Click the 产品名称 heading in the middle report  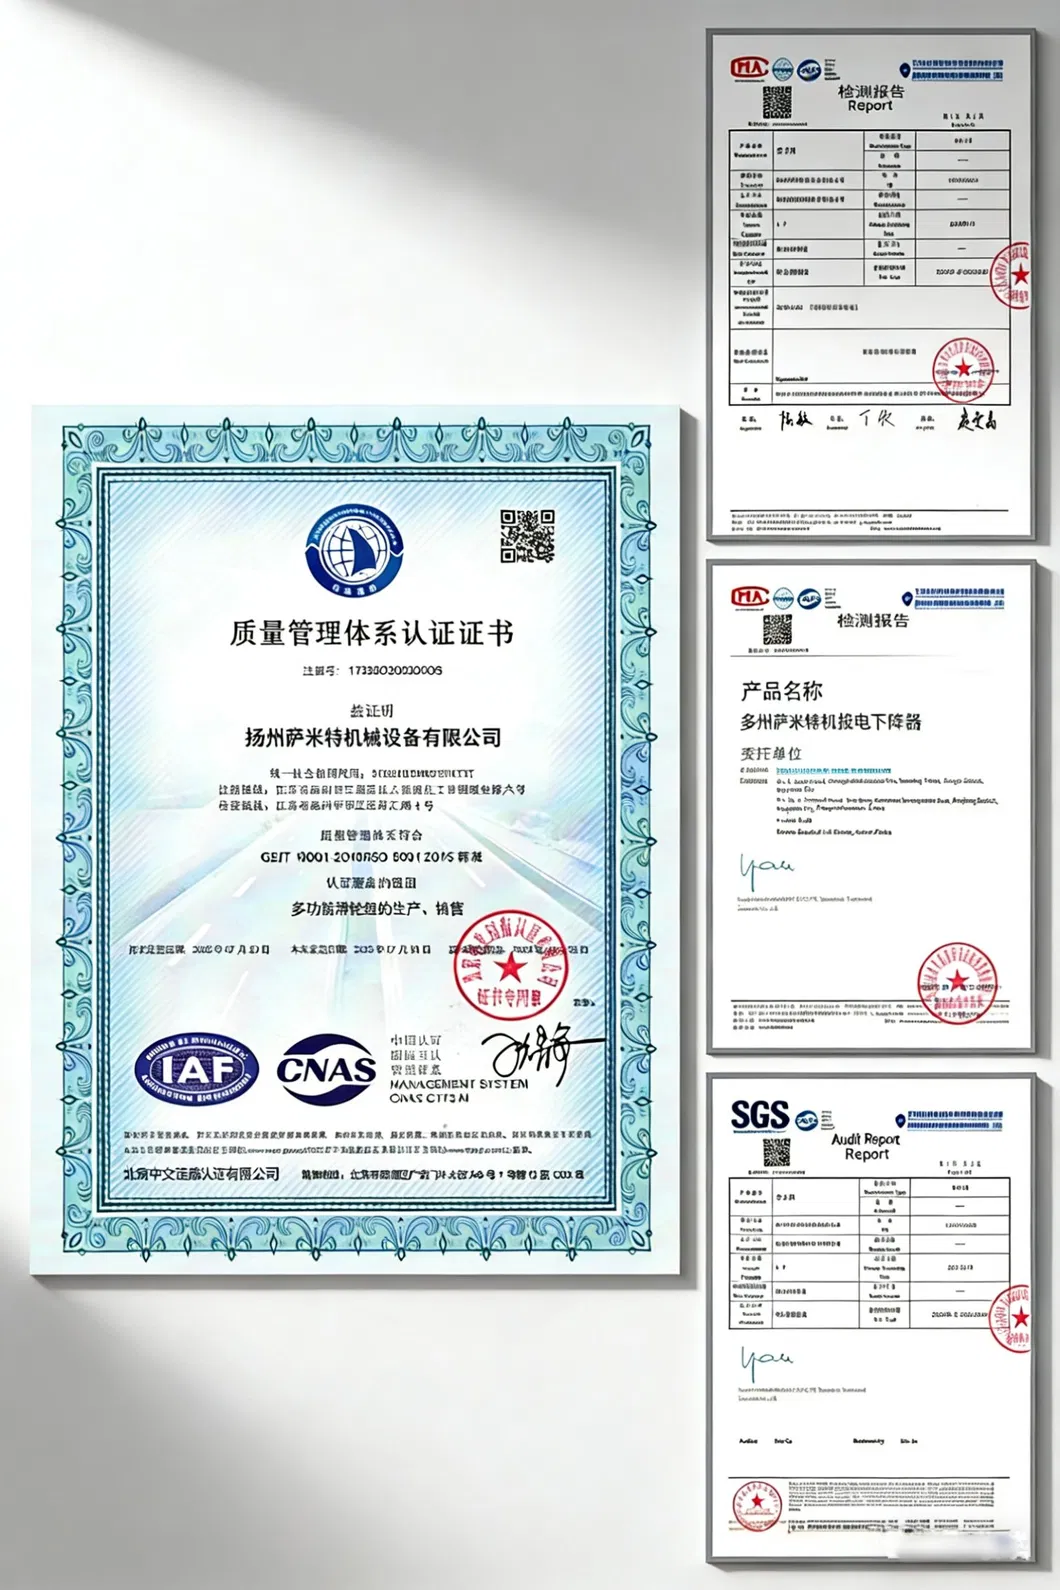781,691
